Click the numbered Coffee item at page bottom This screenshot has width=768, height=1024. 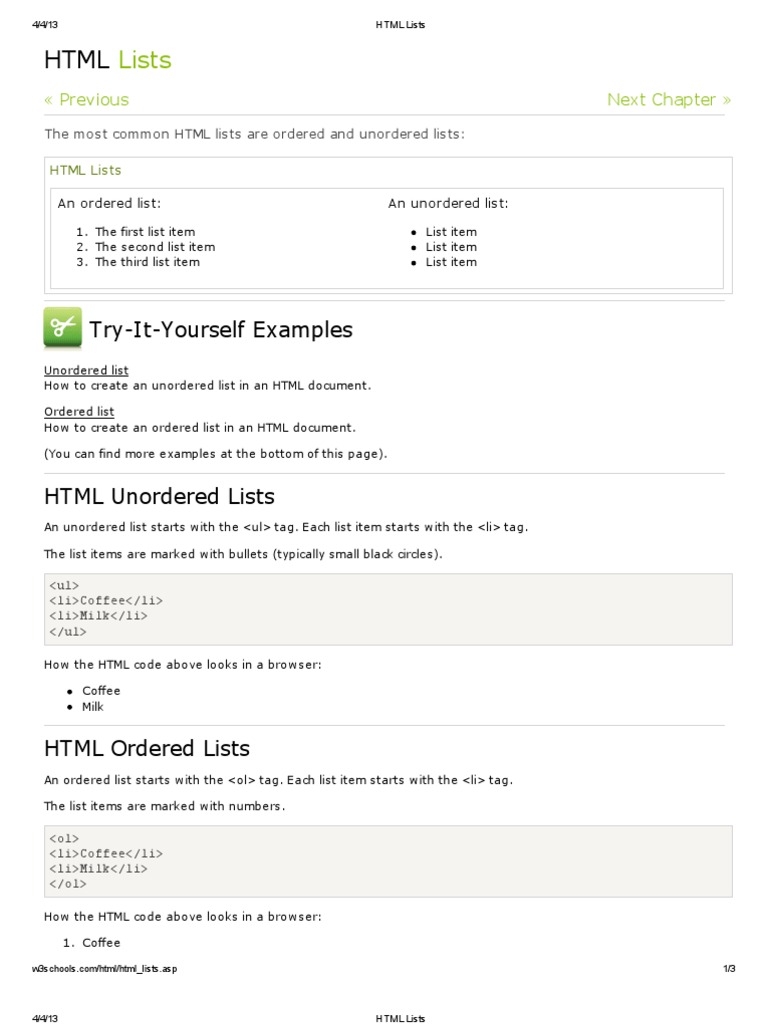[101, 943]
